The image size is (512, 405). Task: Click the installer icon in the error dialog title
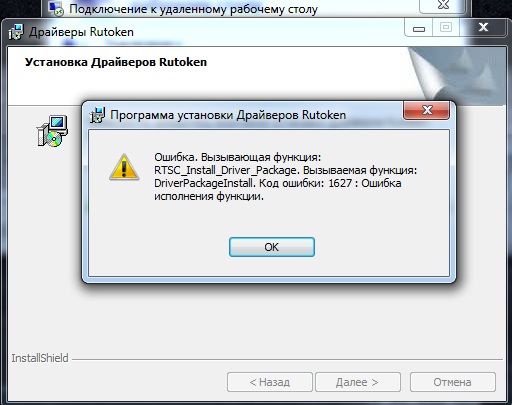click(x=97, y=115)
